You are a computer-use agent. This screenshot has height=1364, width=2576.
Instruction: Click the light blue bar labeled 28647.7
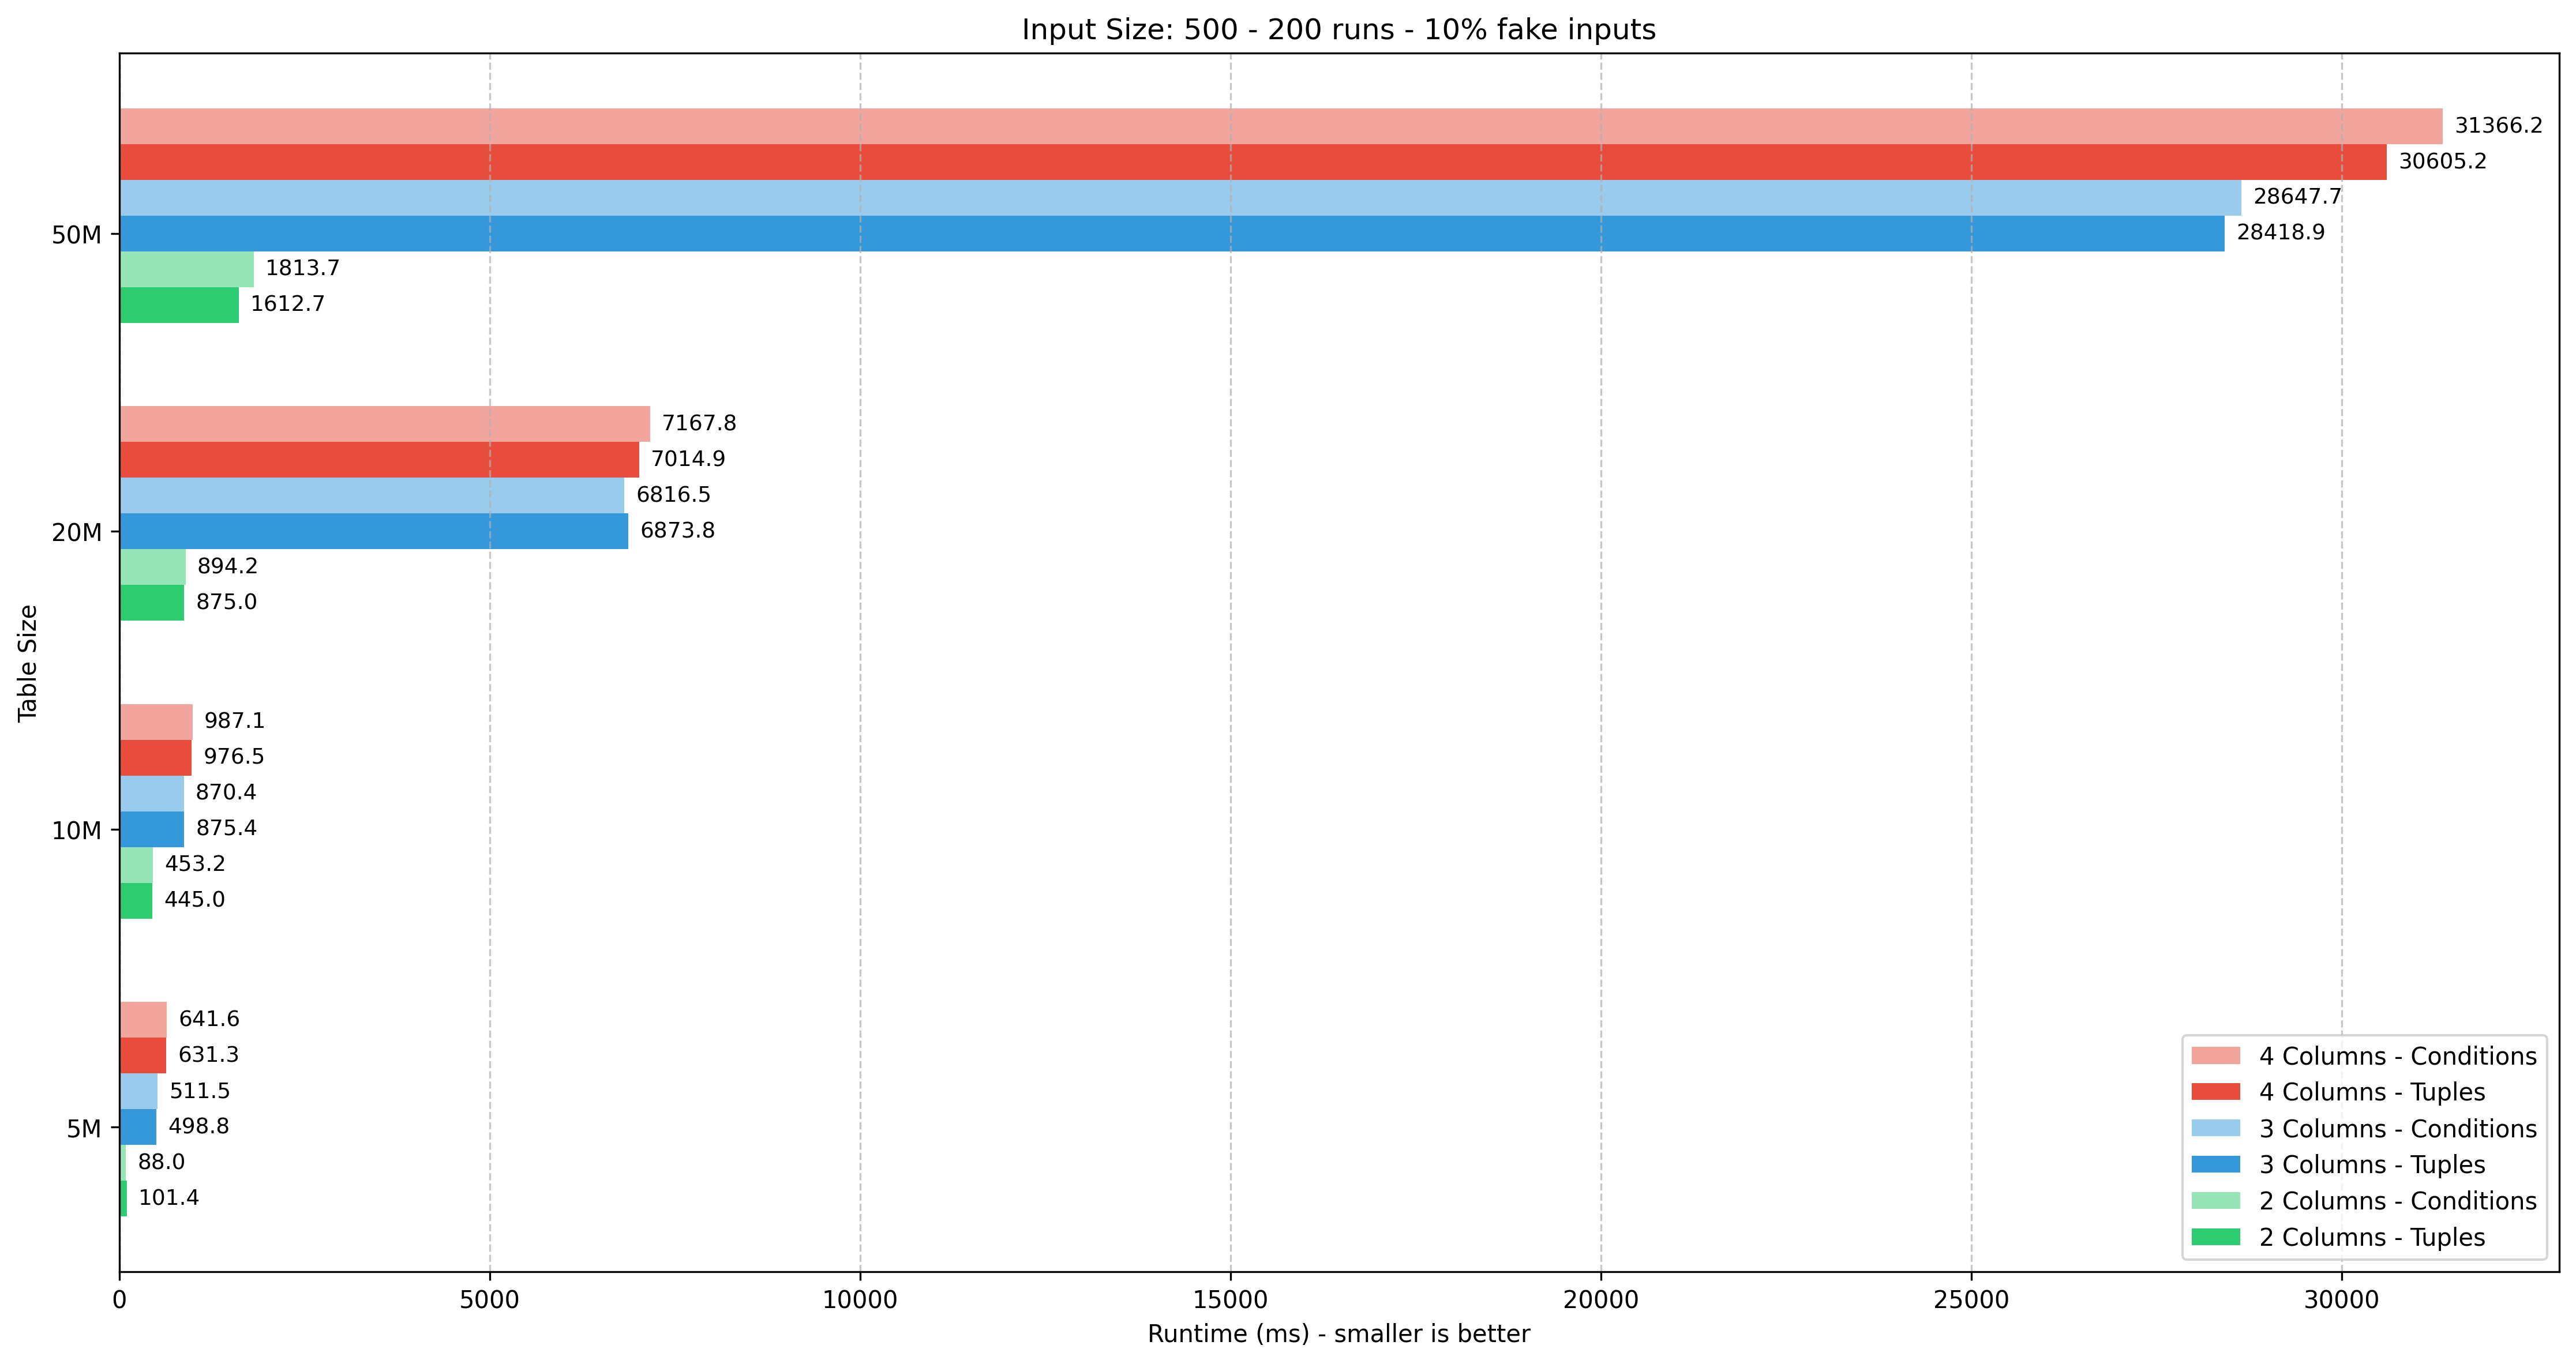tap(1180, 198)
